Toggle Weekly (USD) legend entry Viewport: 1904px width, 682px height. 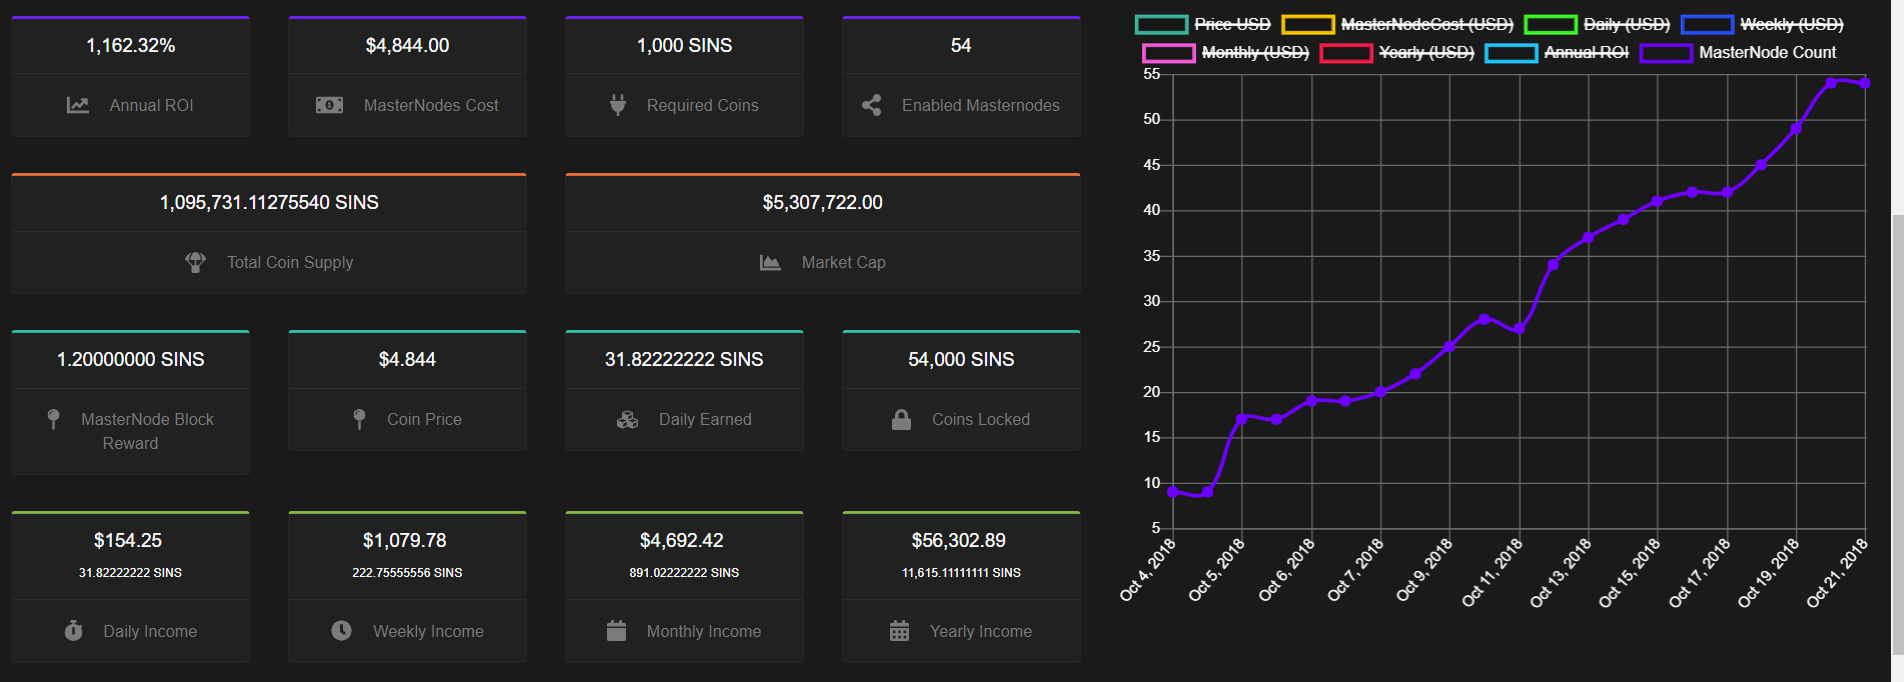coord(1763,24)
